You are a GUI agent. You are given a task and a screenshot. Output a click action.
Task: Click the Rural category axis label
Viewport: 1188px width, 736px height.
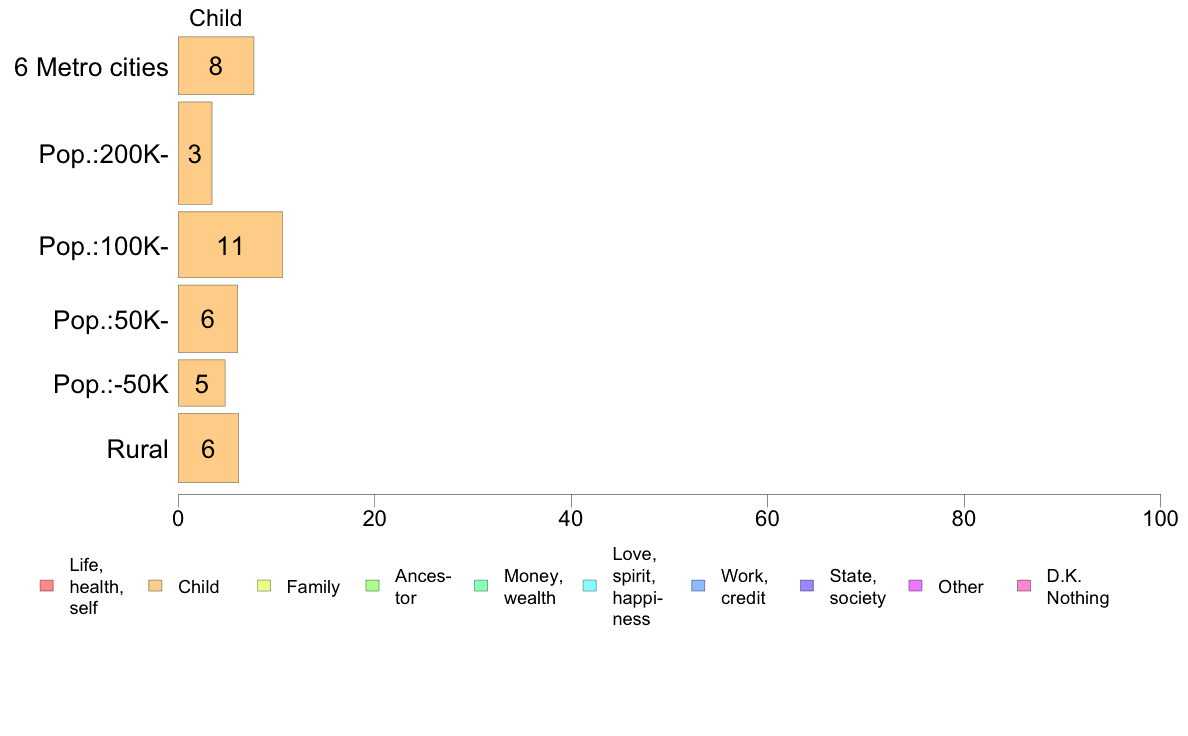coord(137,449)
